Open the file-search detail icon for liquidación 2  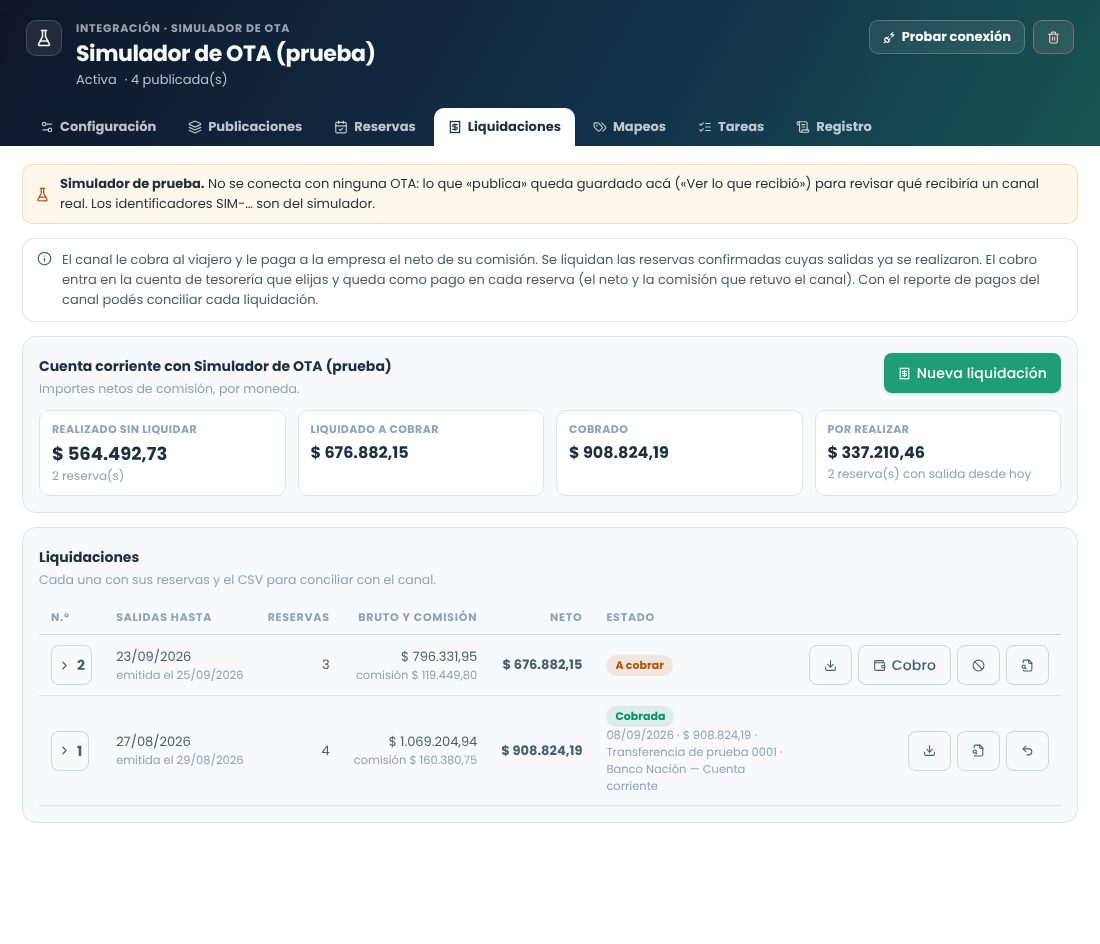tap(1027, 665)
